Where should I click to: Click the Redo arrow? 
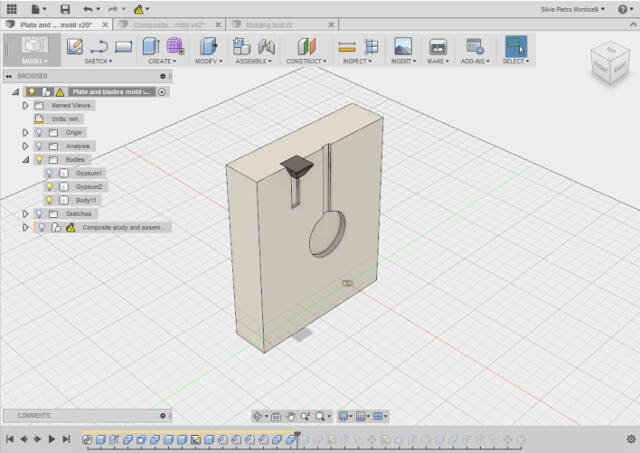point(113,9)
